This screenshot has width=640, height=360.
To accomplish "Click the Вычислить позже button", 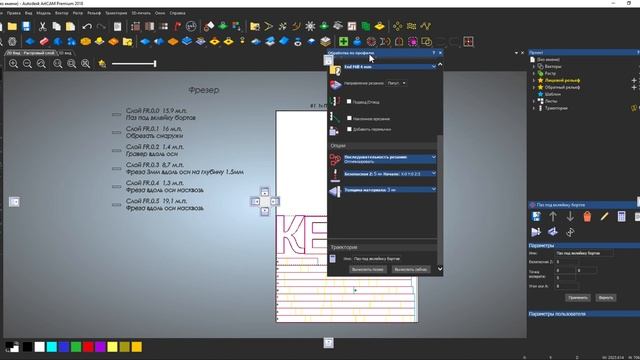I will 367,269.
